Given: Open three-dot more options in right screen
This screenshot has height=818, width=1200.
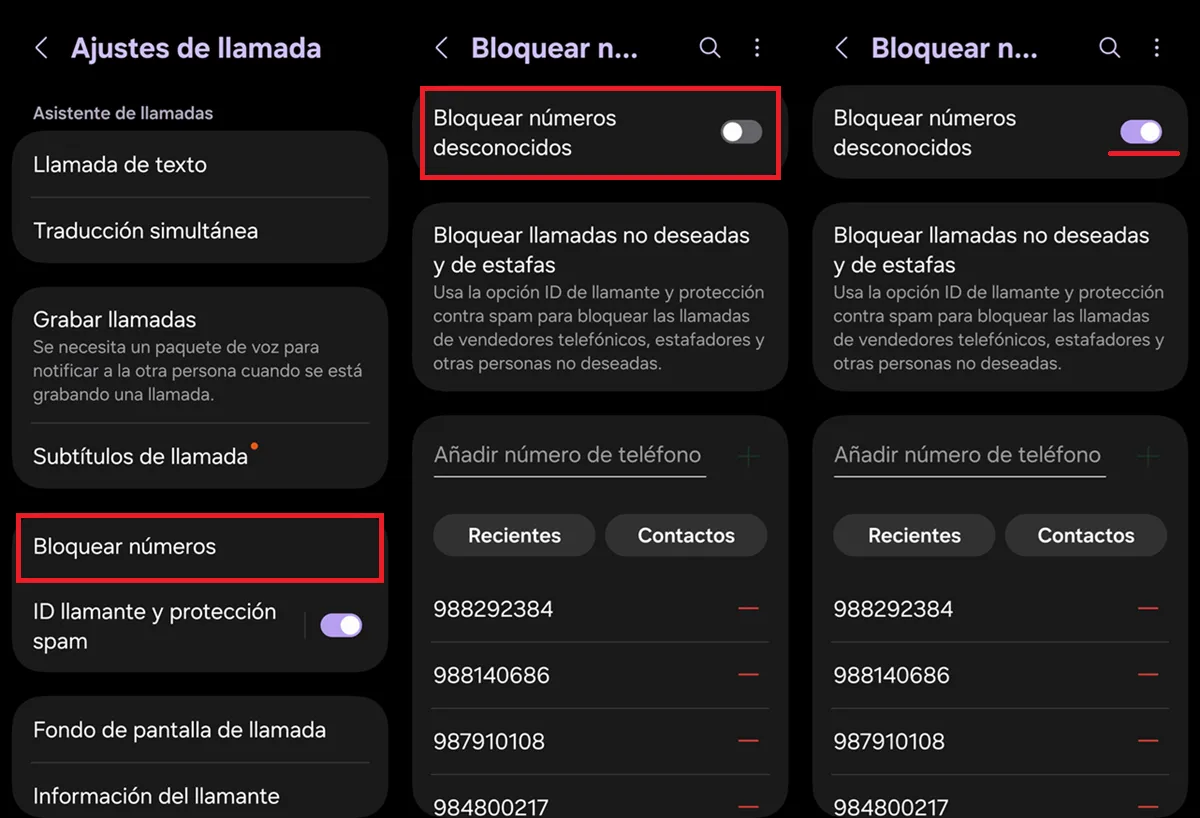Looking at the screenshot, I should click(x=1157, y=48).
